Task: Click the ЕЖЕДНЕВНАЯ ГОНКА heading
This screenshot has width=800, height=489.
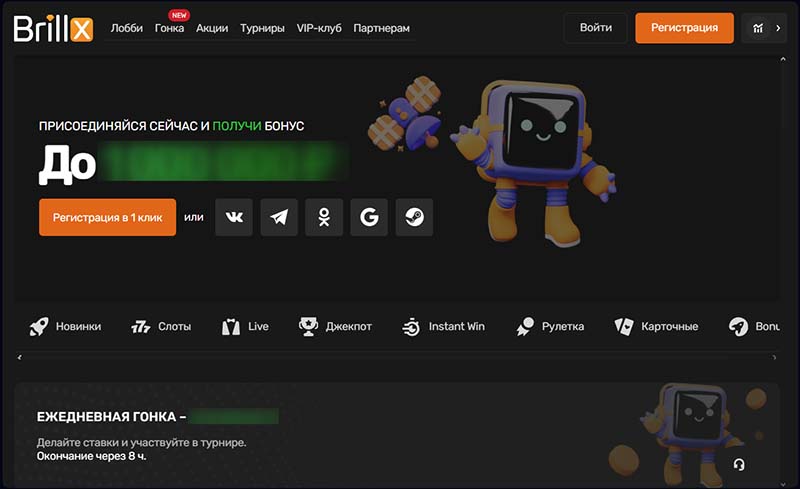Action: (111, 417)
